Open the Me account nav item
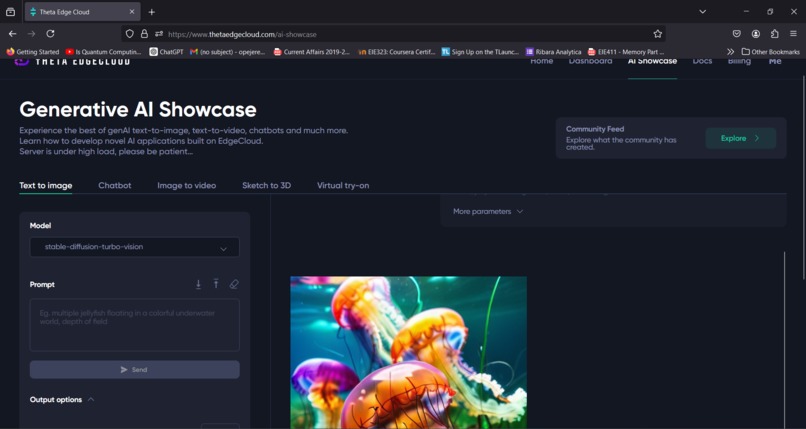 tap(775, 61)
